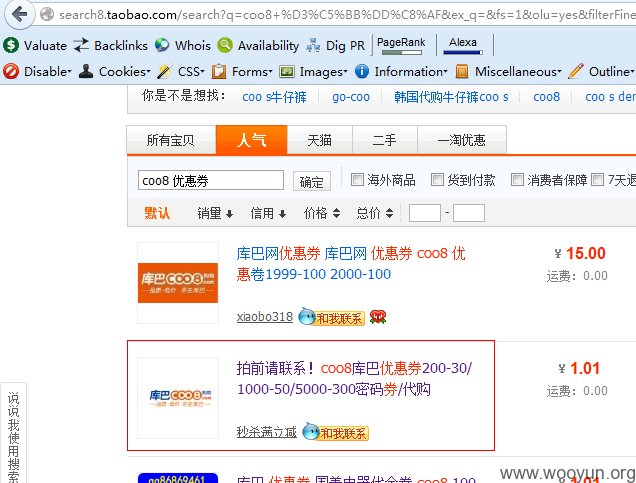Check the 消费者保障 checkbox
The image size is (636, 483).
[x=517, y=179]
